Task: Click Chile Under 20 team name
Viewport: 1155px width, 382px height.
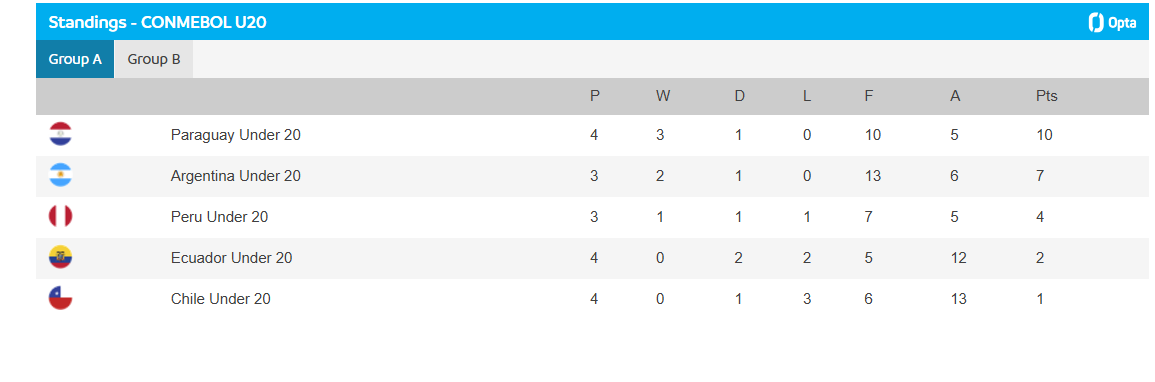Action: (x=221, y=300)
